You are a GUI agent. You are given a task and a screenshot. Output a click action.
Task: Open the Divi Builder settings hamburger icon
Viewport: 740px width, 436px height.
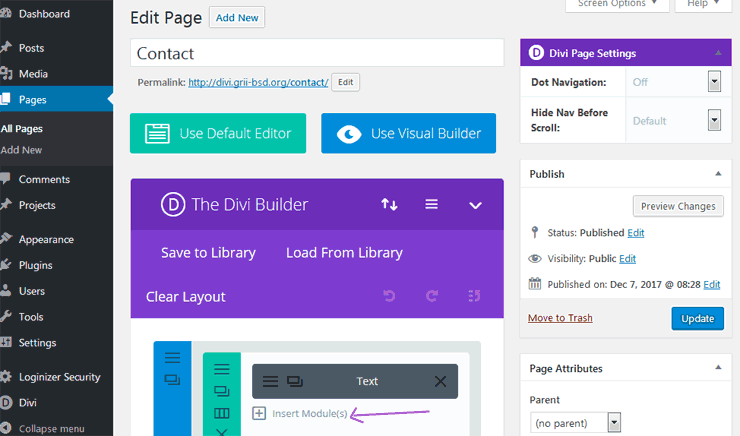[431, 204]
